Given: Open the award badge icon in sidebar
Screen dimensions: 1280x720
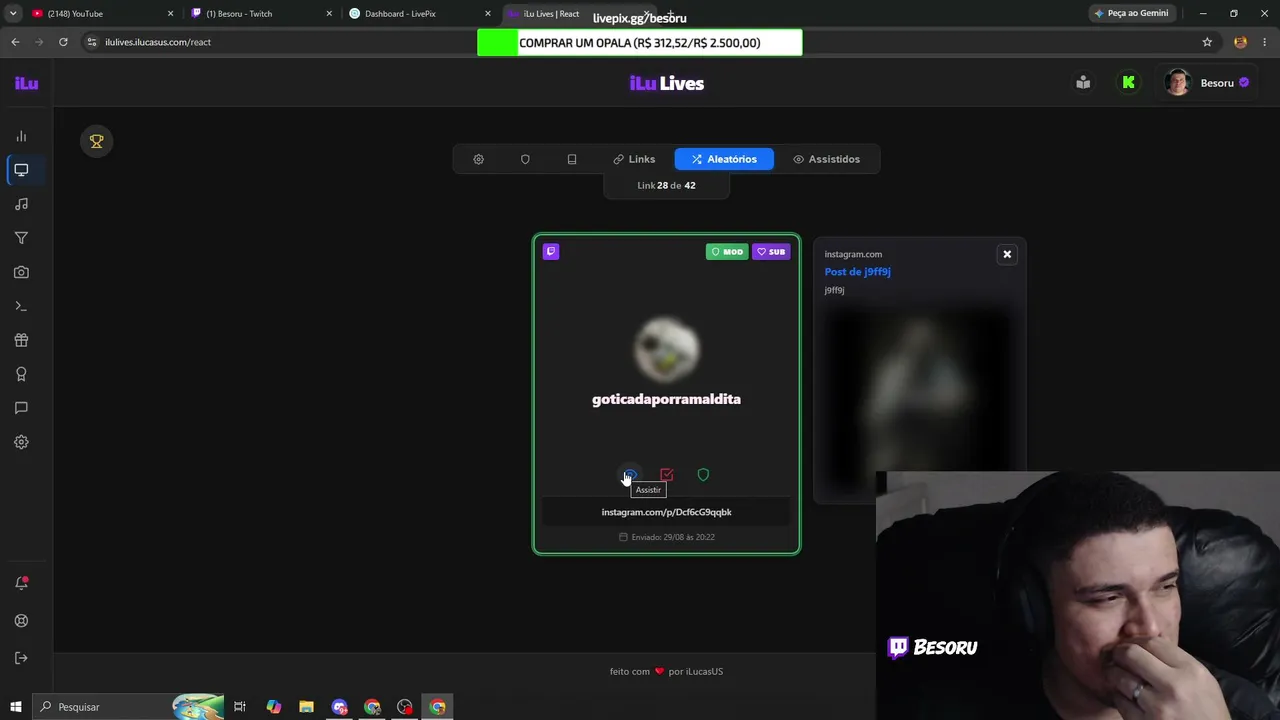Looking at the screenshot, I should point(21,374).
